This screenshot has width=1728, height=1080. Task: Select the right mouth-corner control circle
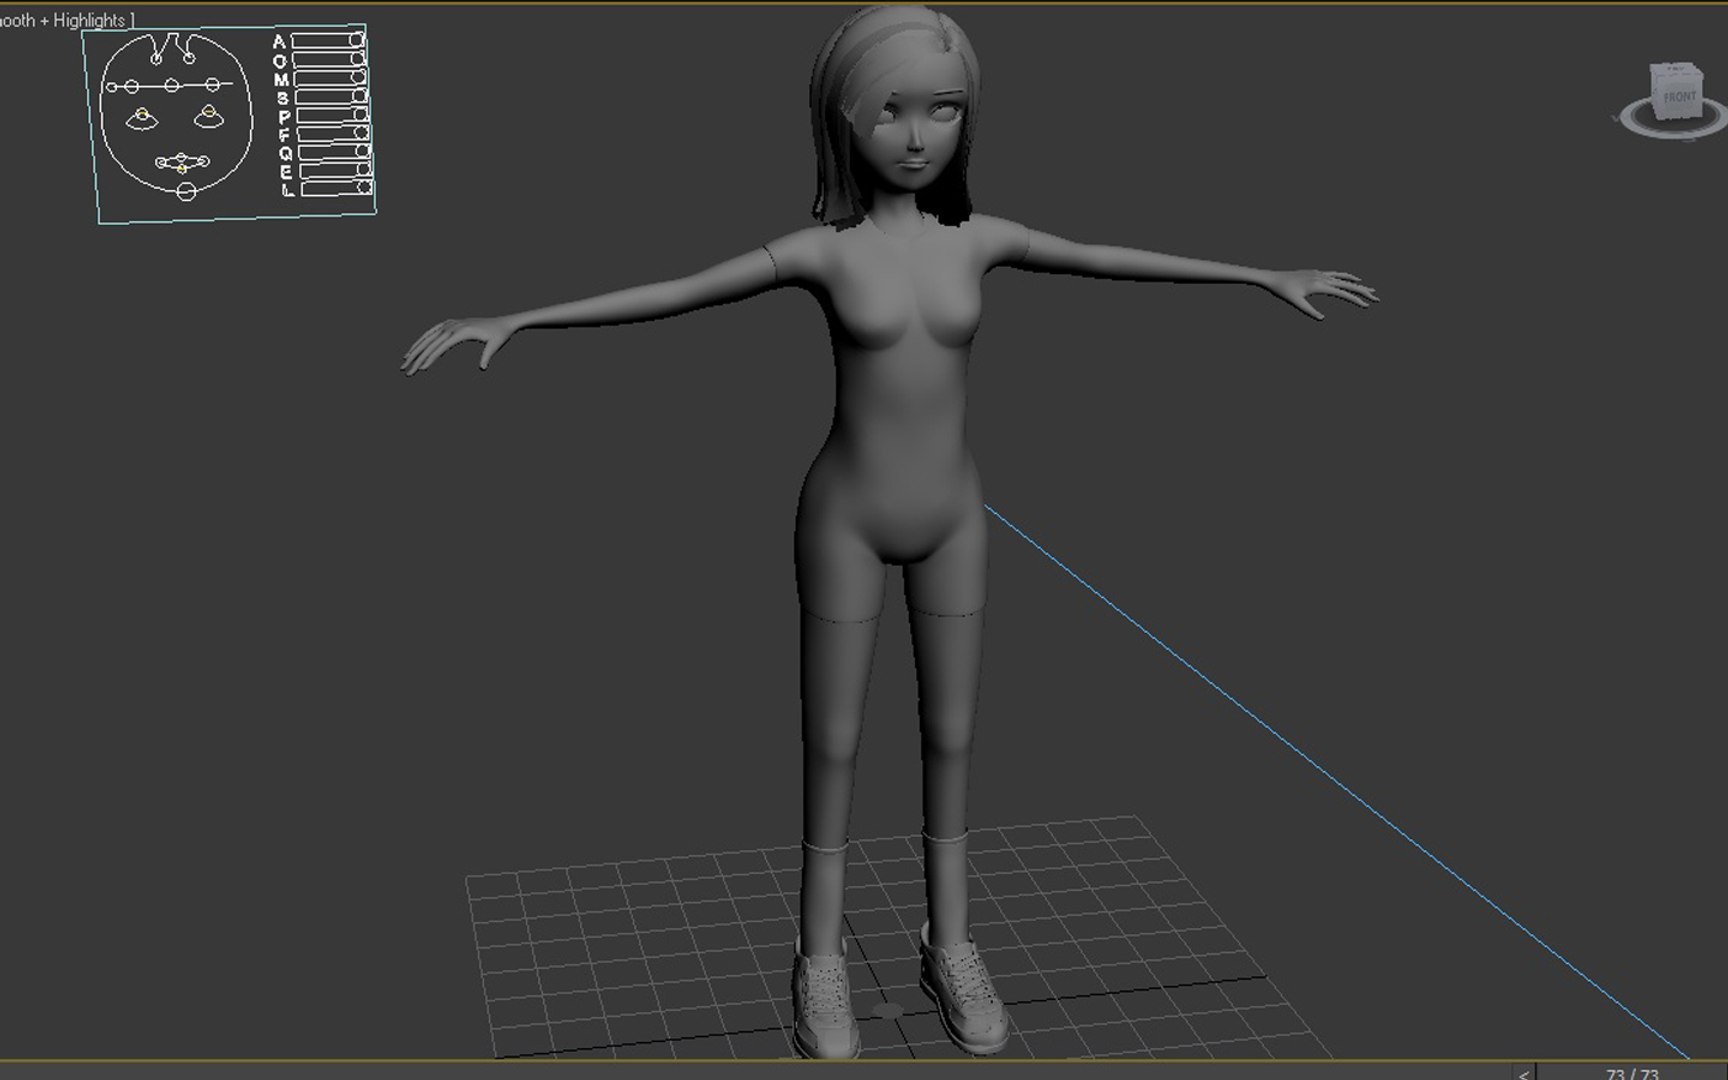tap(203, 161)
